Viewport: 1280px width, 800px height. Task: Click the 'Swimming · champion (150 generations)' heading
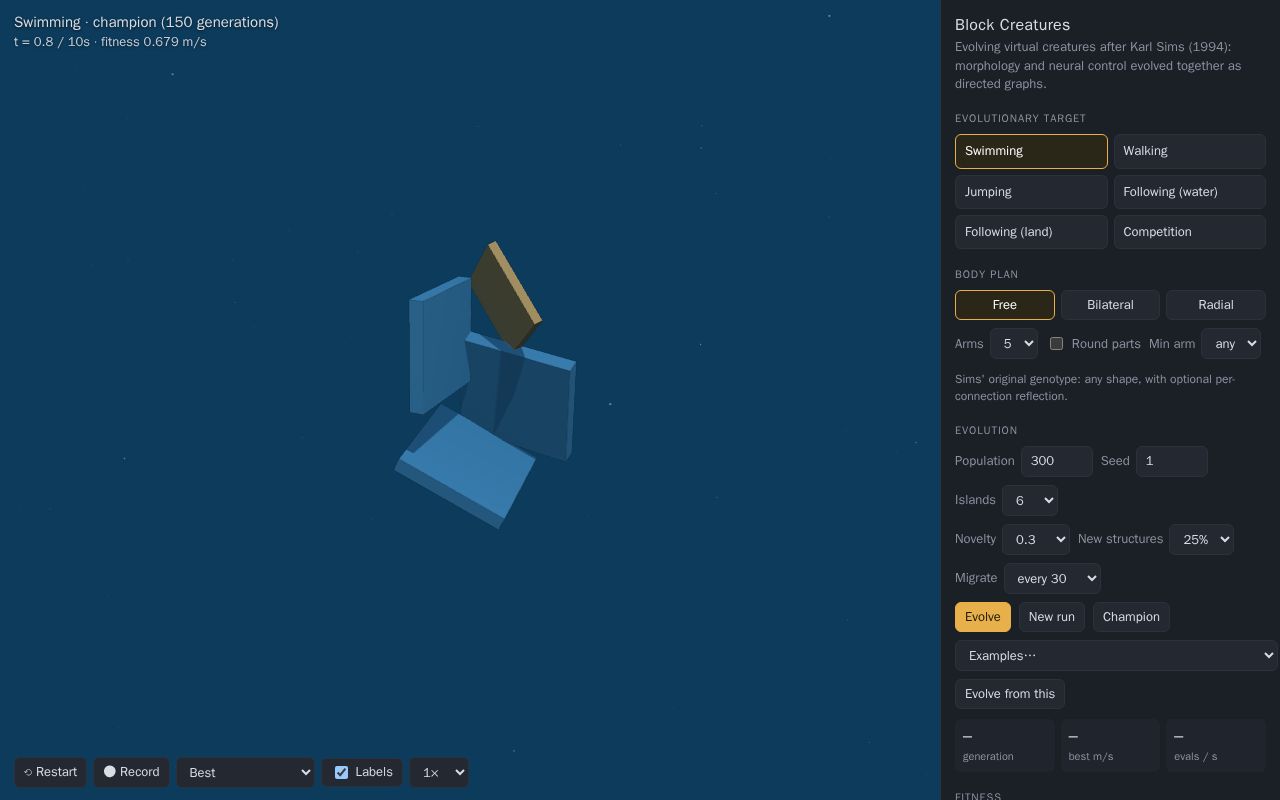click(x=146, y=22)
